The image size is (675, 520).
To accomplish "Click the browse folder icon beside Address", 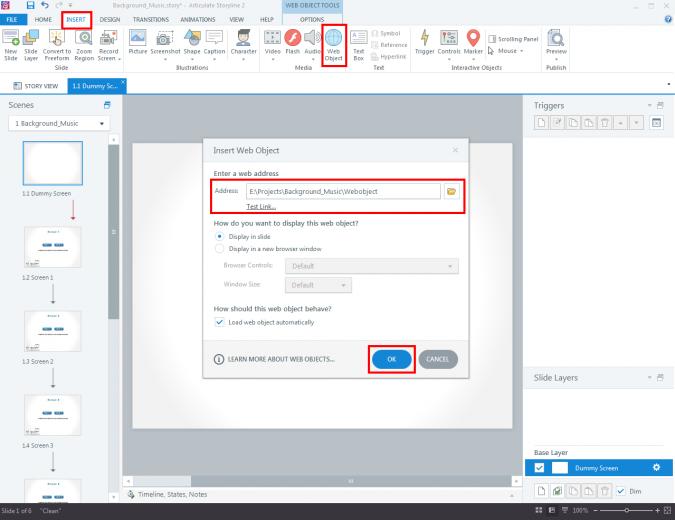I will click(451, 191).
